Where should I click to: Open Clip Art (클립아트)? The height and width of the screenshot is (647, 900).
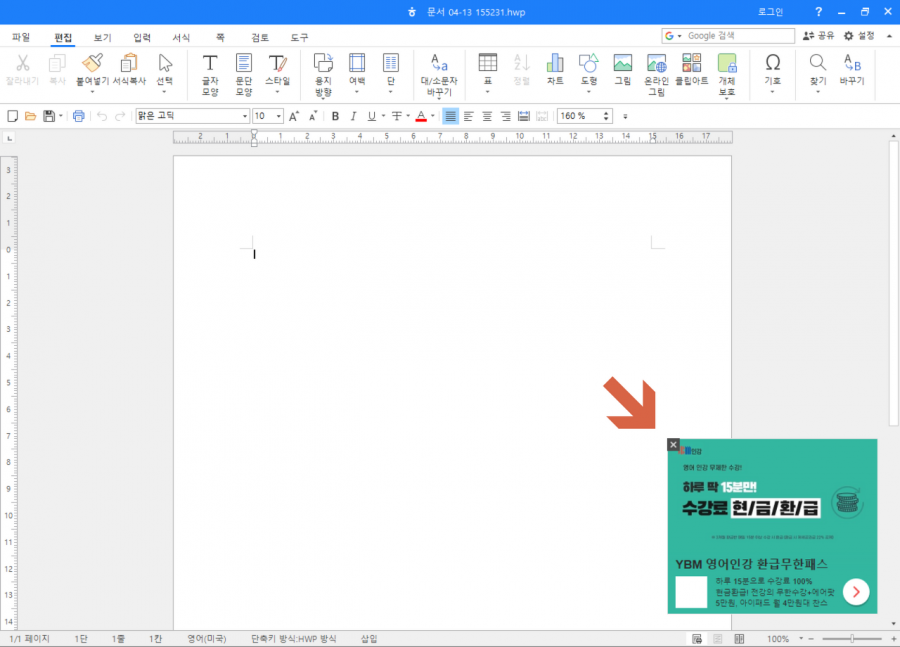(692, 70)
